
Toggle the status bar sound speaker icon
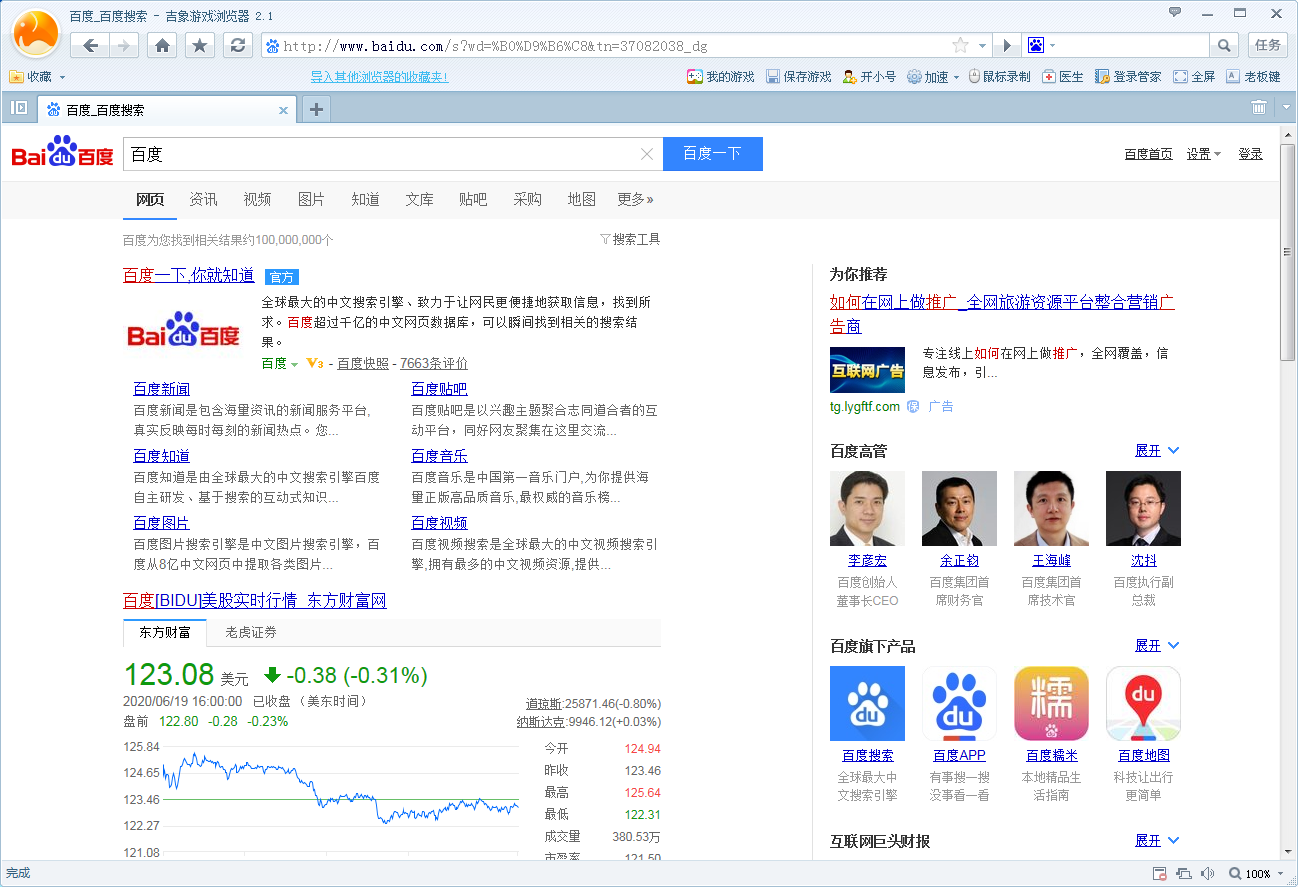coord(1208,874)
